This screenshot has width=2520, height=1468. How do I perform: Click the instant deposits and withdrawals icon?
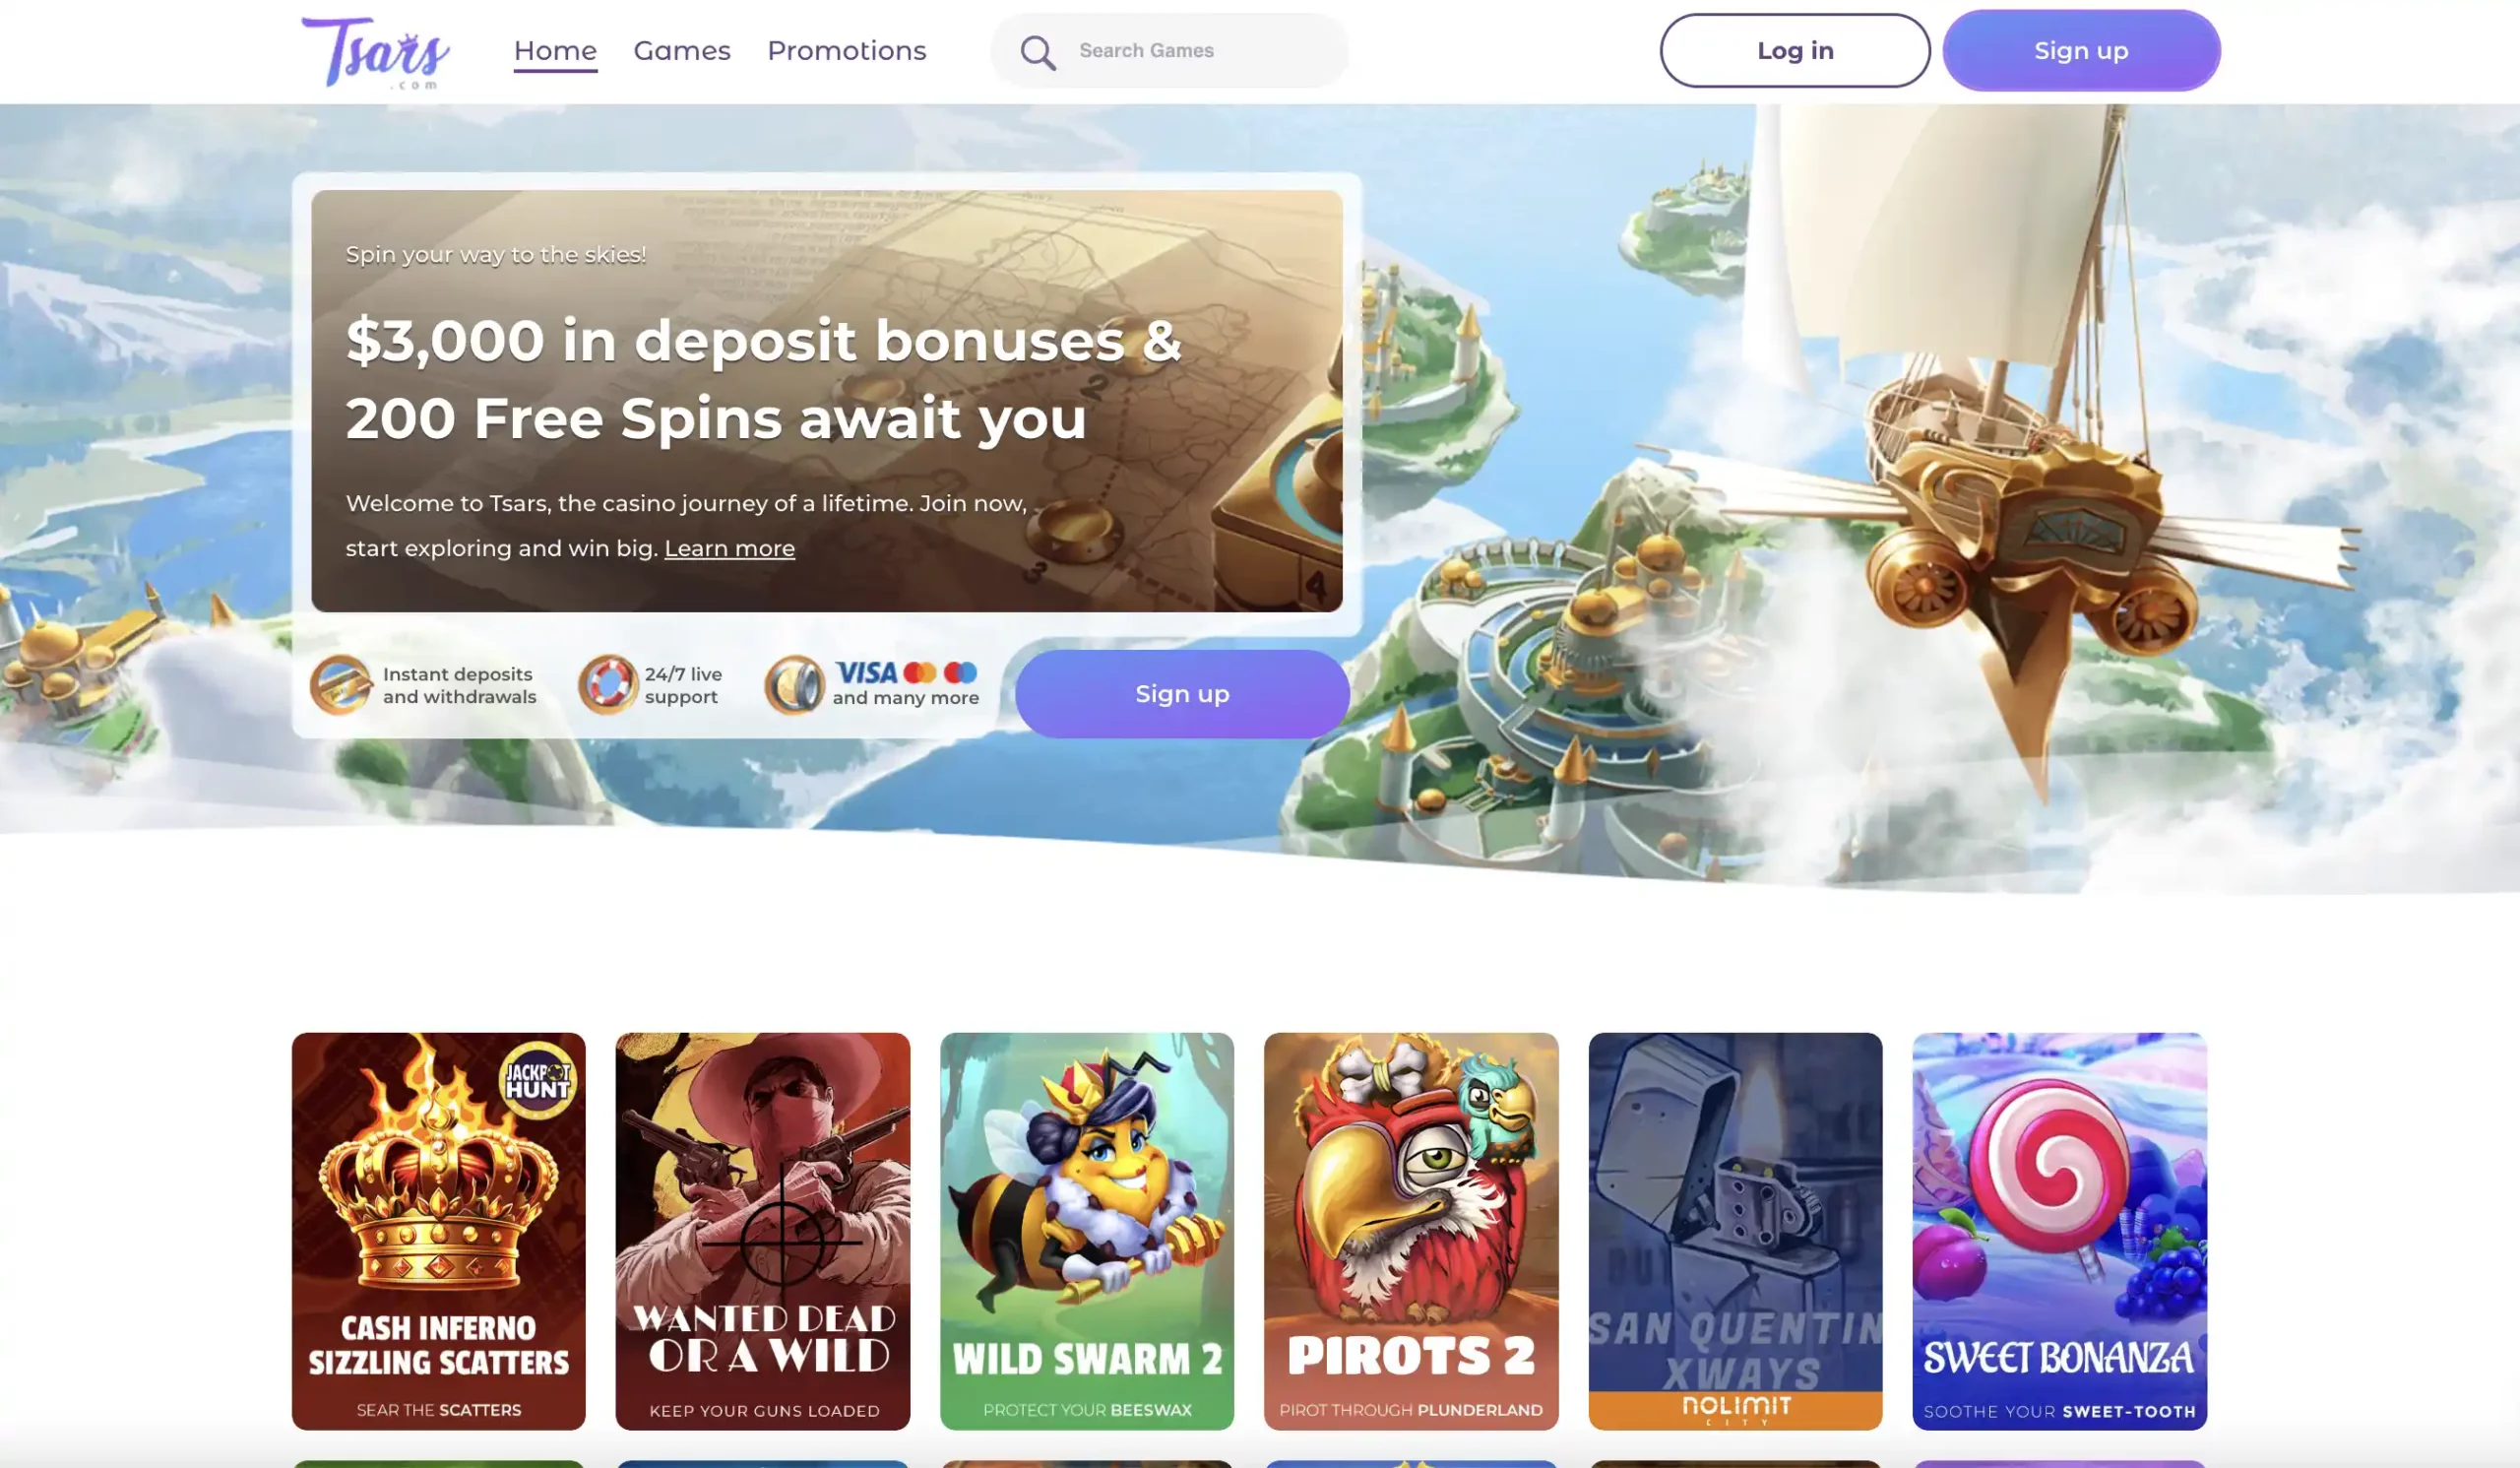(340, 685)
